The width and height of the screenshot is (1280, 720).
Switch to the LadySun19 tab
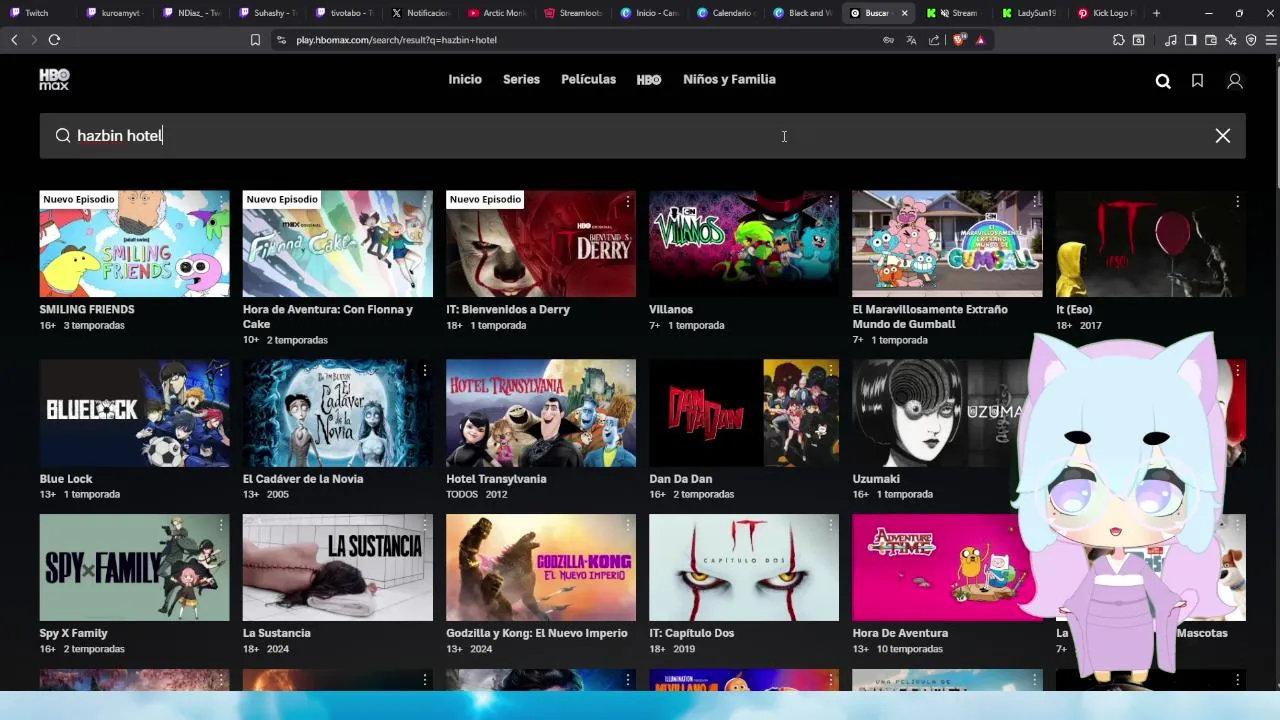(1028, 13)
